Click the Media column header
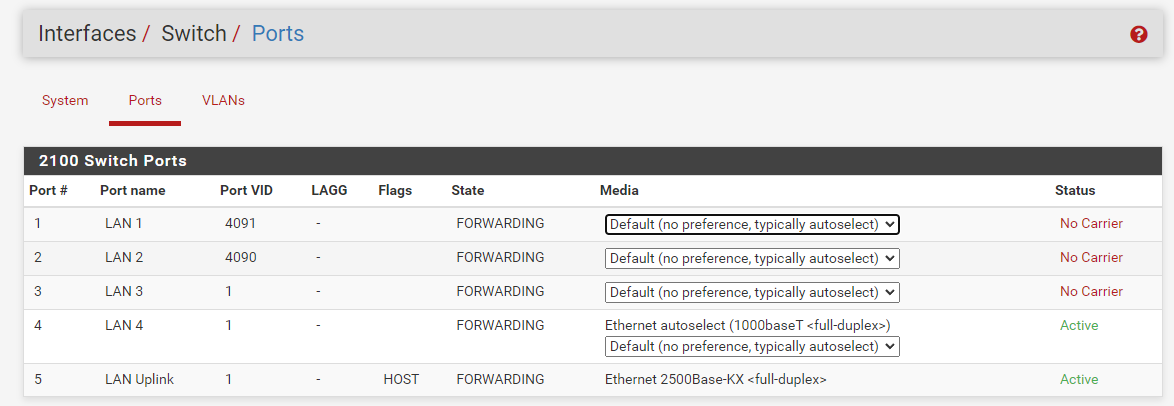Image resolution: width=1174 pixels, height=406 pixels. (x=619, y=190)
